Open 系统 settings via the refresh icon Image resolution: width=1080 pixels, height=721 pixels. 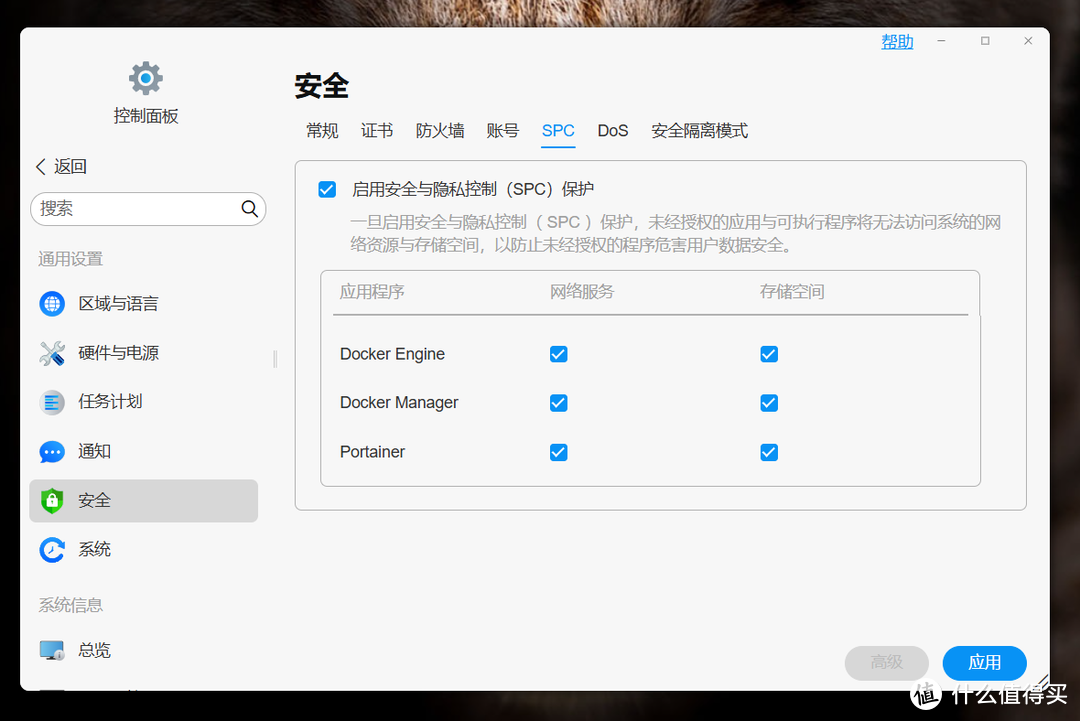tap(52, 549)
